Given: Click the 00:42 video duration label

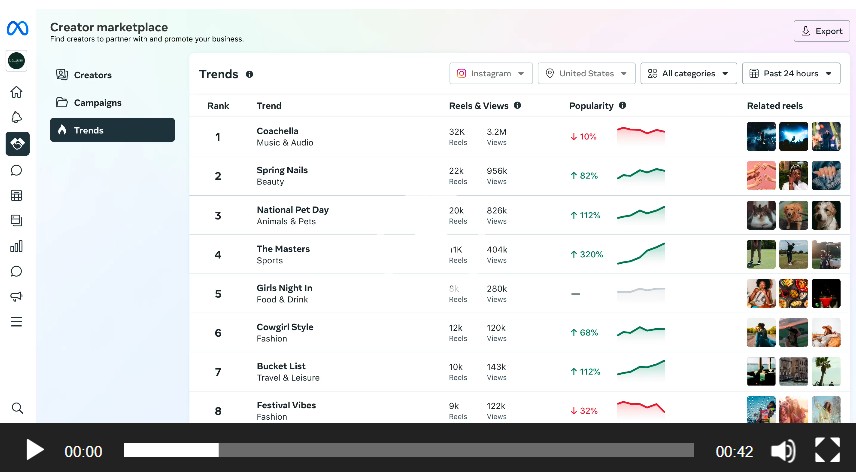Looking at the screenshot, I should (734, 452).
